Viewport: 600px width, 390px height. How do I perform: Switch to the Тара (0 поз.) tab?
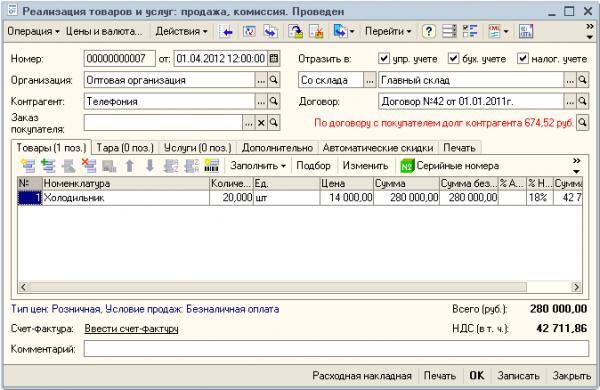125,148
